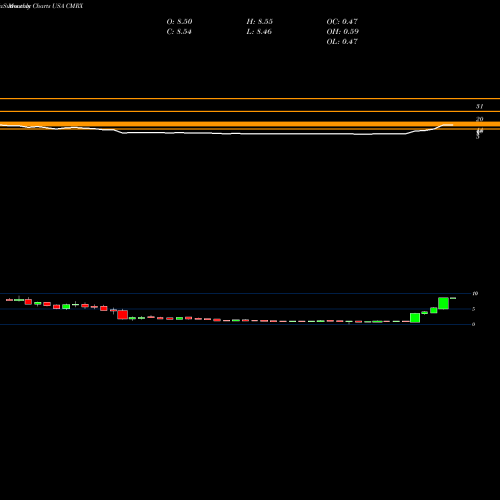This screenshot has width=500, height=500.
Task: Click the close price value "C: 8.54"
Action: coord(179,31)
